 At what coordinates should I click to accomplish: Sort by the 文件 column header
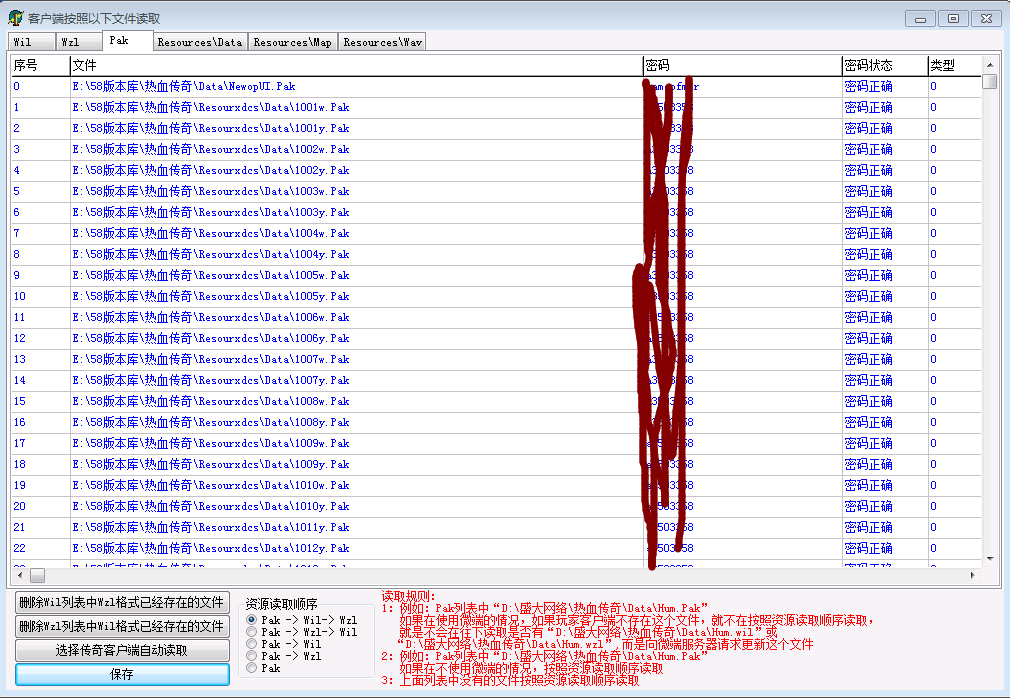tap(356, 65)
